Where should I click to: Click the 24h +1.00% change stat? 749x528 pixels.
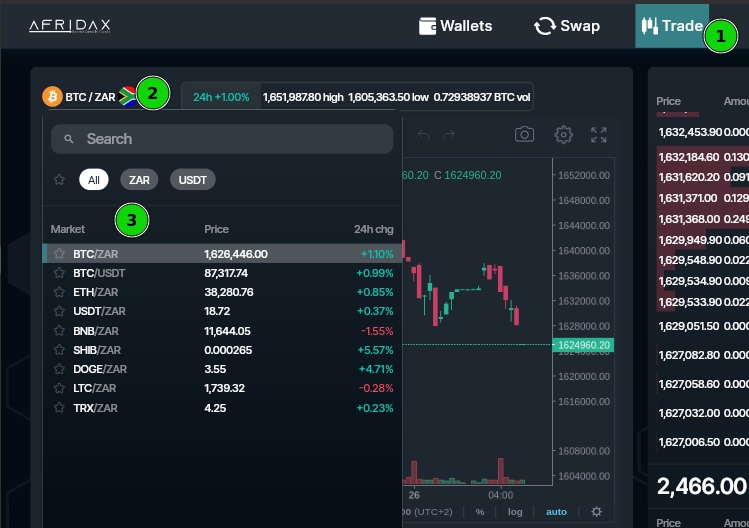point(221,97)
